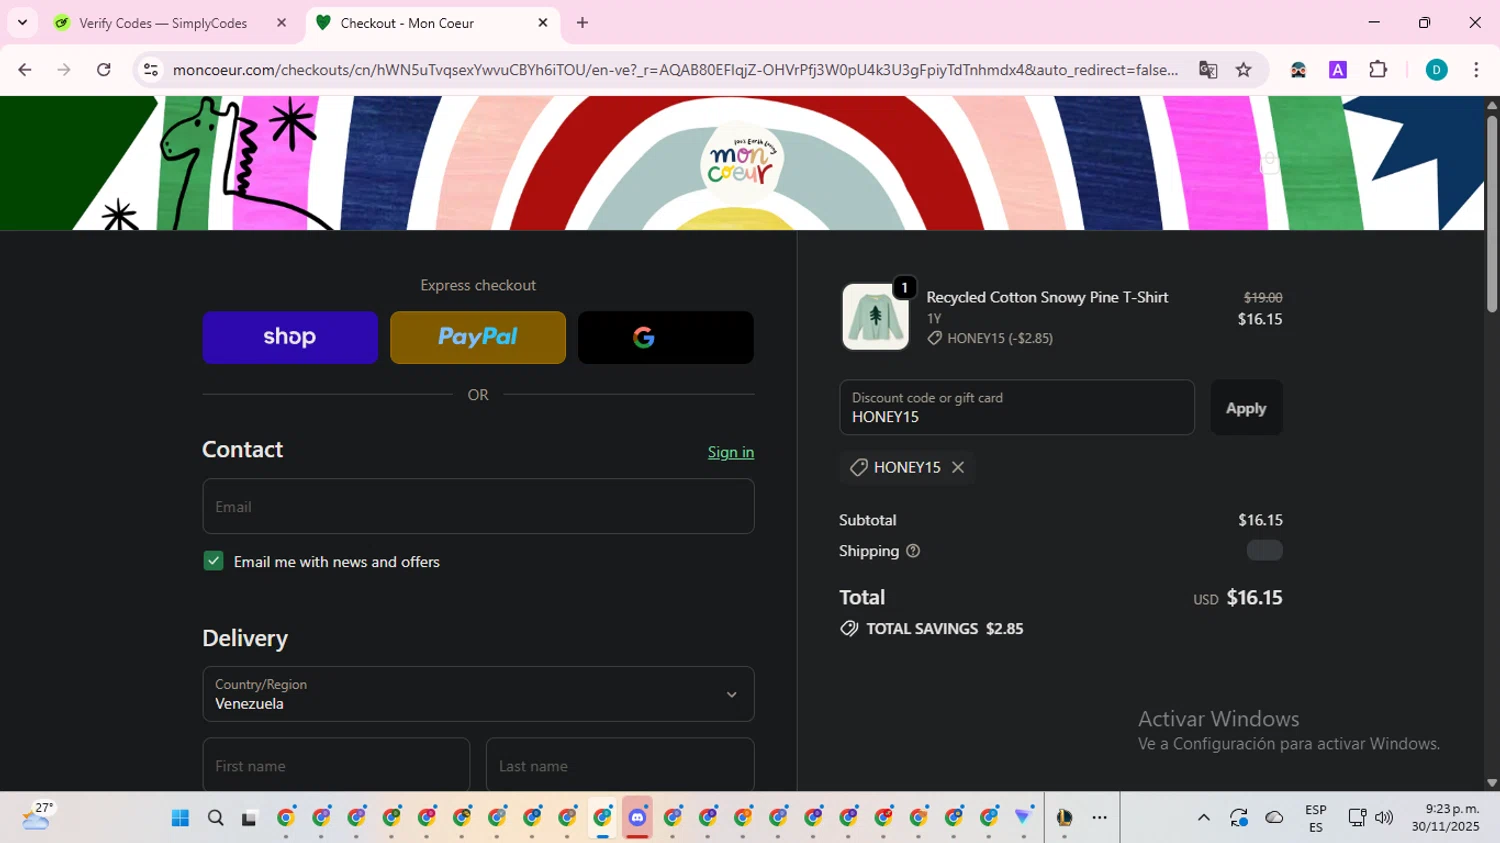Click Recycled Cotton Snowy Pine T-Shirt text
This screenshot has width=1500, height=843.
(x=1047, y=297)
